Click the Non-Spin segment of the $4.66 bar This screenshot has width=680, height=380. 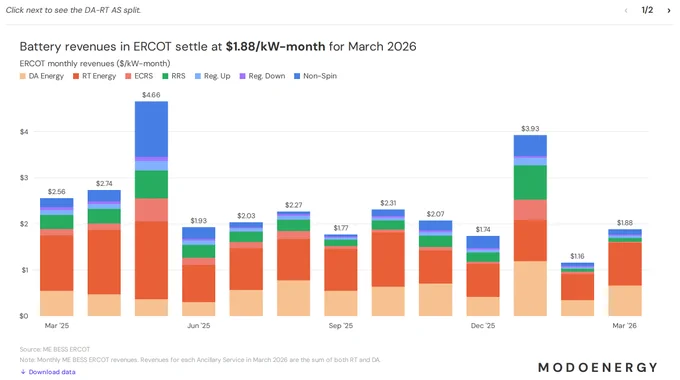click(x=151, y=129)
